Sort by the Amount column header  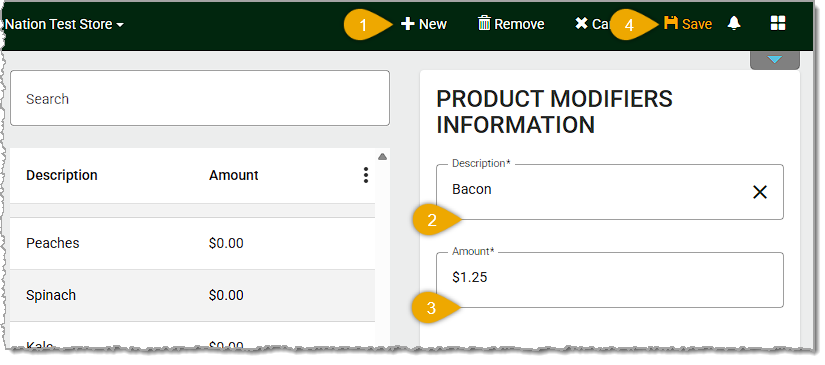coord(234,175)
